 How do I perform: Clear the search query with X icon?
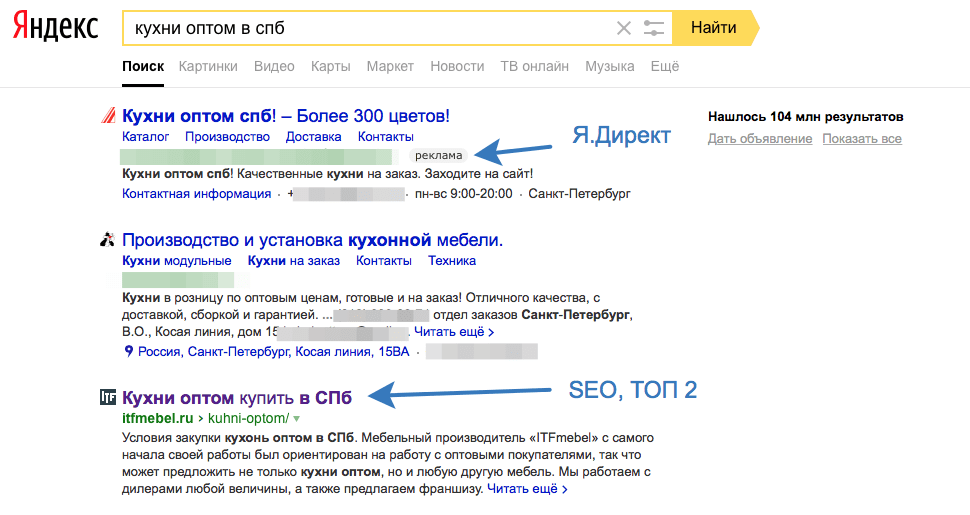624,28
